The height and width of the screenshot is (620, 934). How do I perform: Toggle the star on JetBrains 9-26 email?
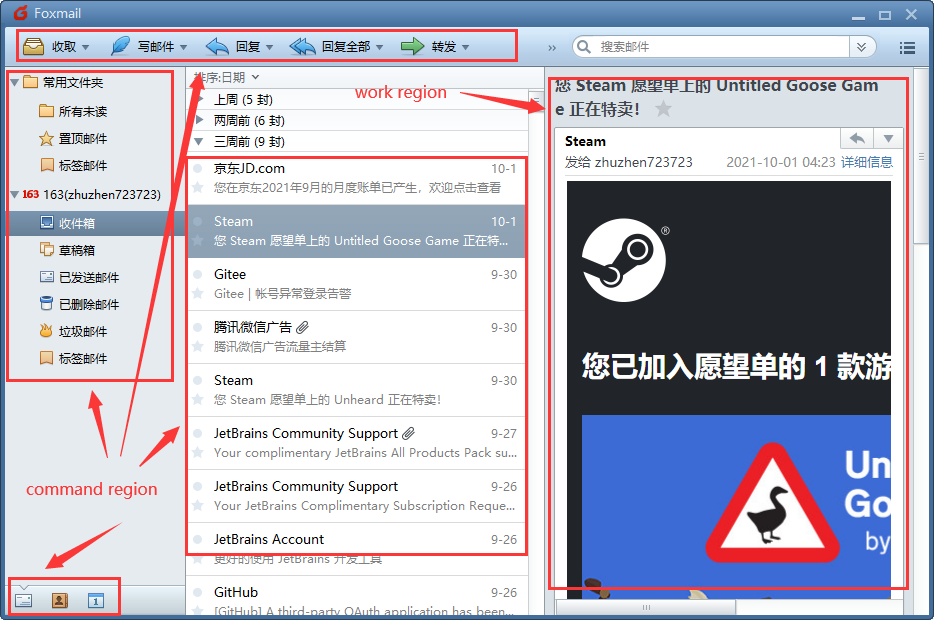coord(198,506)
